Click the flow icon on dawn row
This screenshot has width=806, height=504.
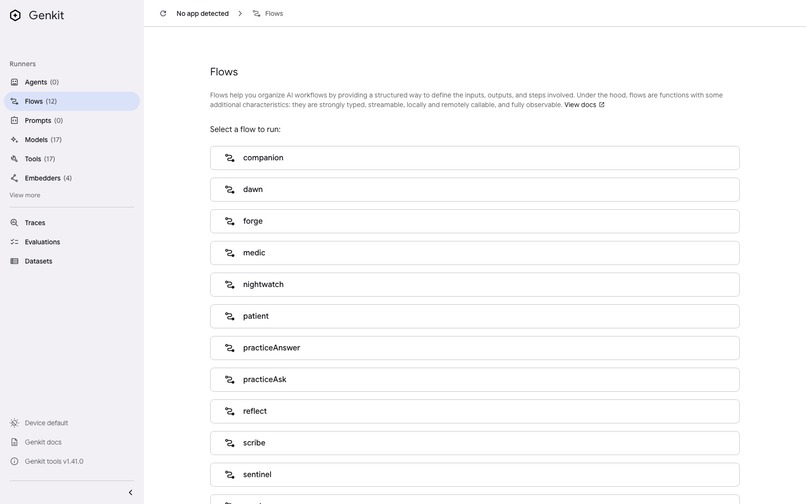click(x=230, y=190)
